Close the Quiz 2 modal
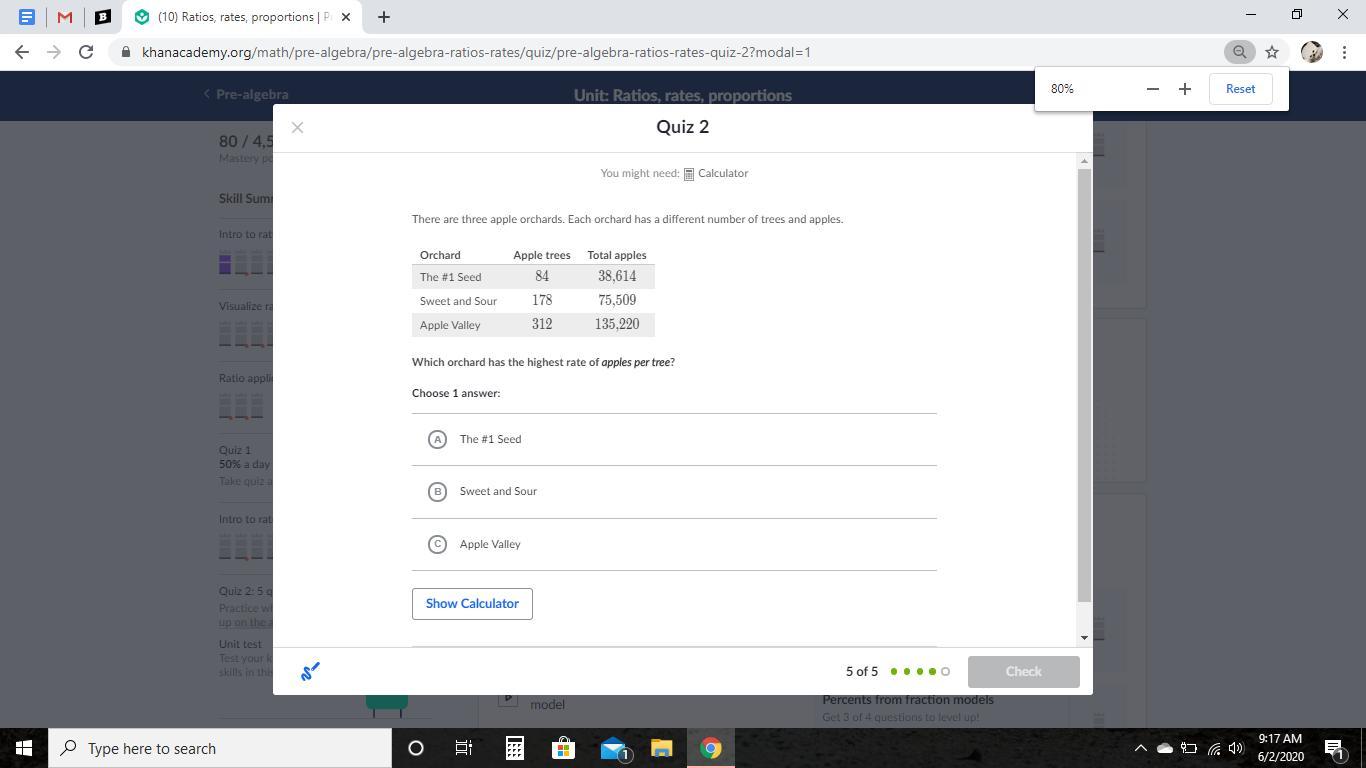The width and height of the screenshot is (1366, 768). point(297,127)
